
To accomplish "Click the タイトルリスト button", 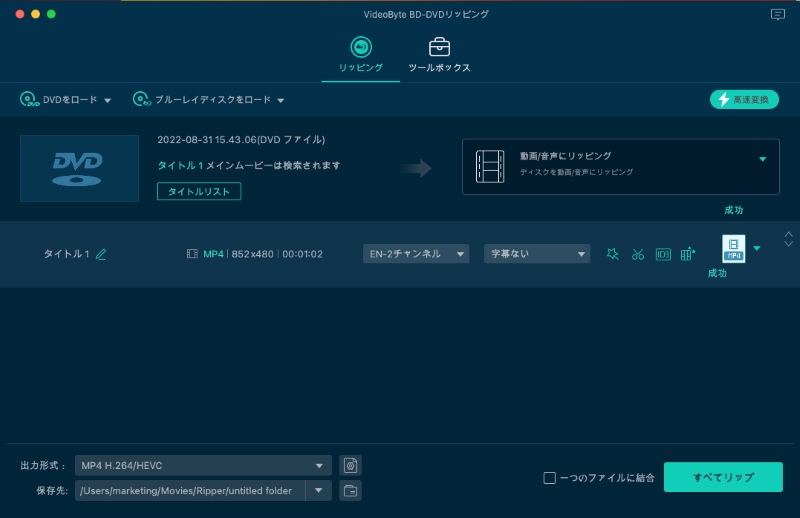I will coord(199,191).
